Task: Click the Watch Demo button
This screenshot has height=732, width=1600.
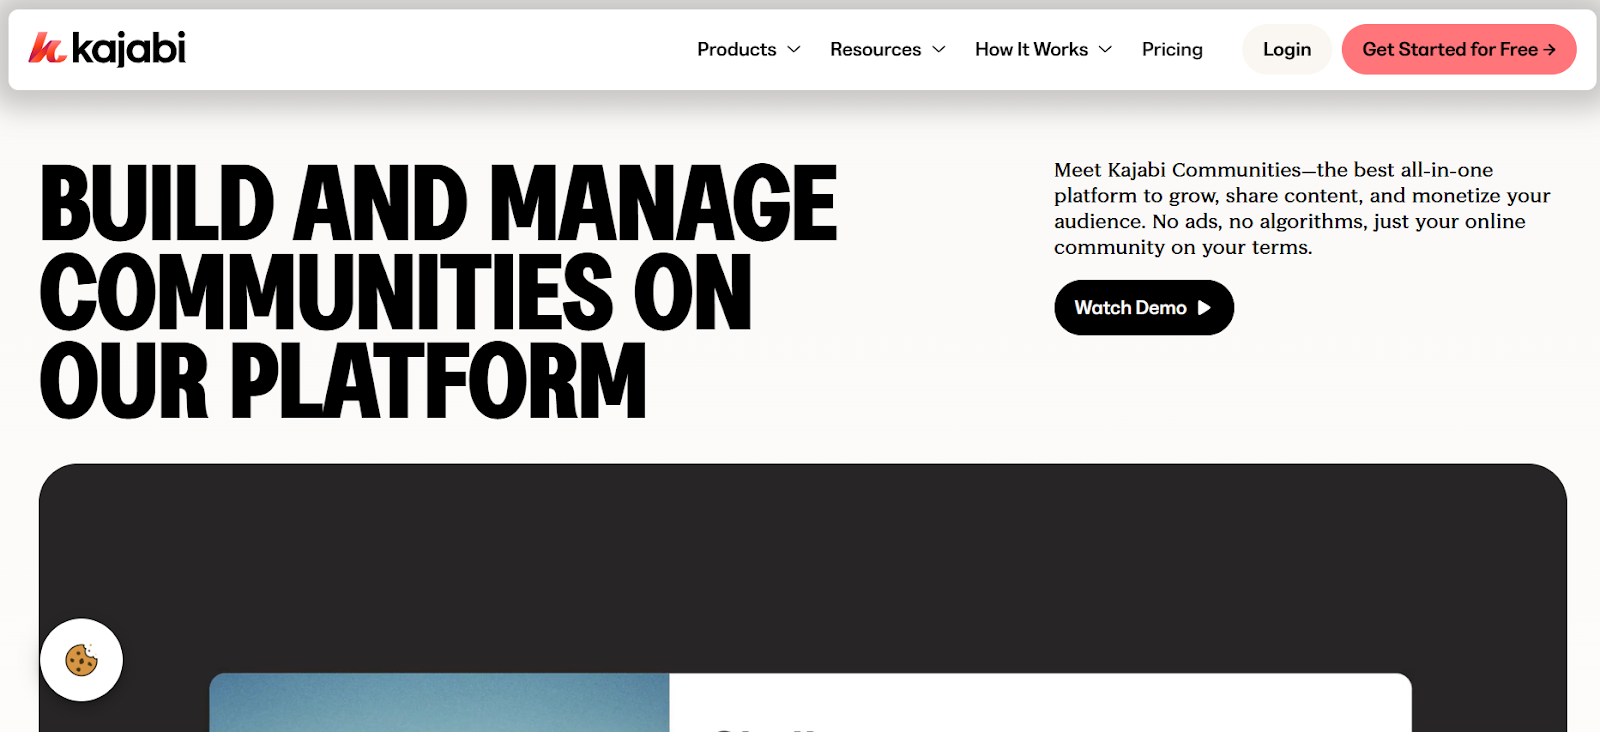Action: click(1144, 308)
